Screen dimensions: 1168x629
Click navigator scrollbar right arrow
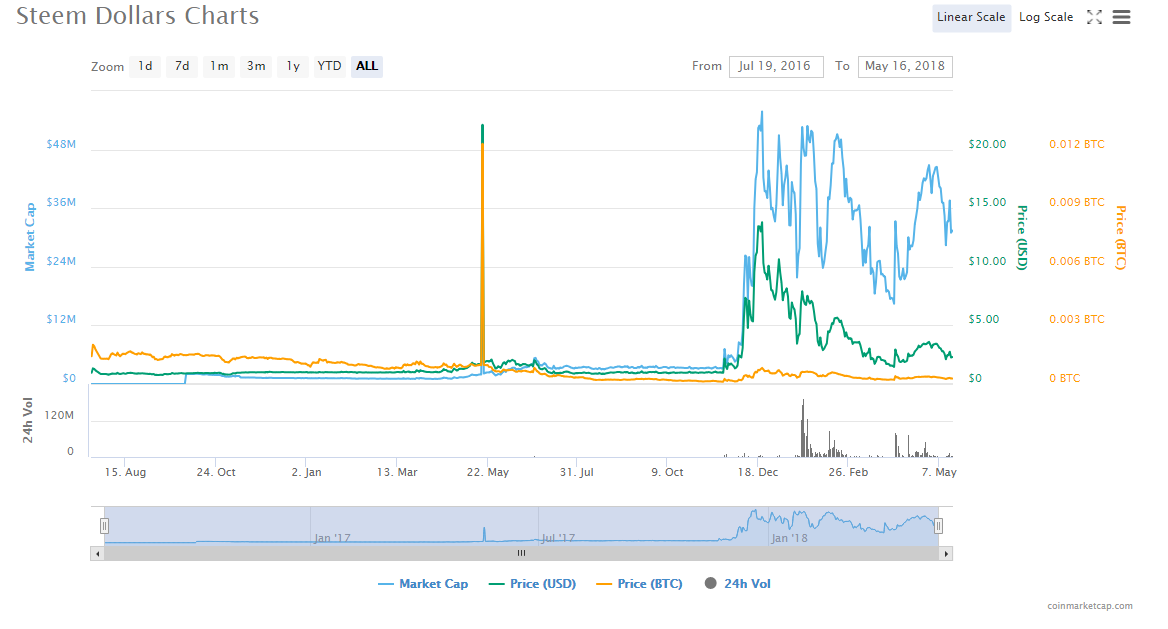click(x=946, y=553)
